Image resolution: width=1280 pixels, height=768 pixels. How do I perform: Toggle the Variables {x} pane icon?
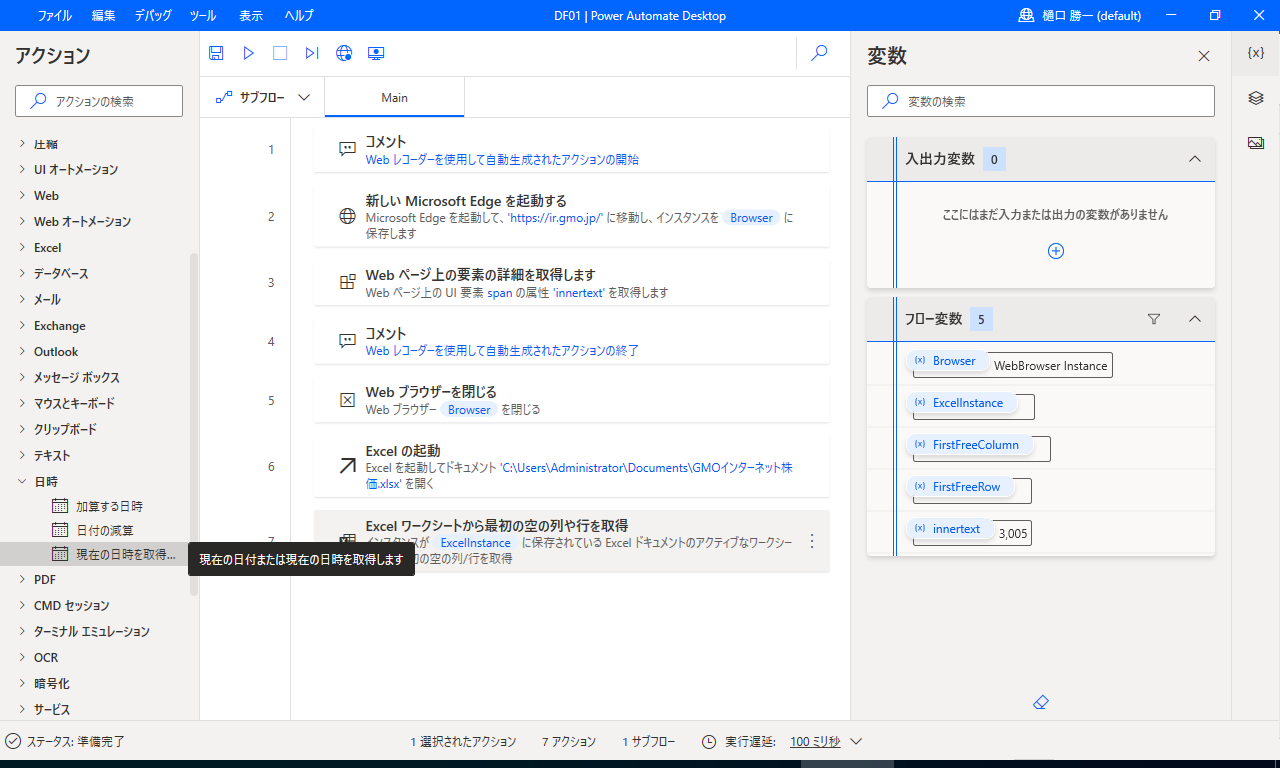(x=1256, y=53)
